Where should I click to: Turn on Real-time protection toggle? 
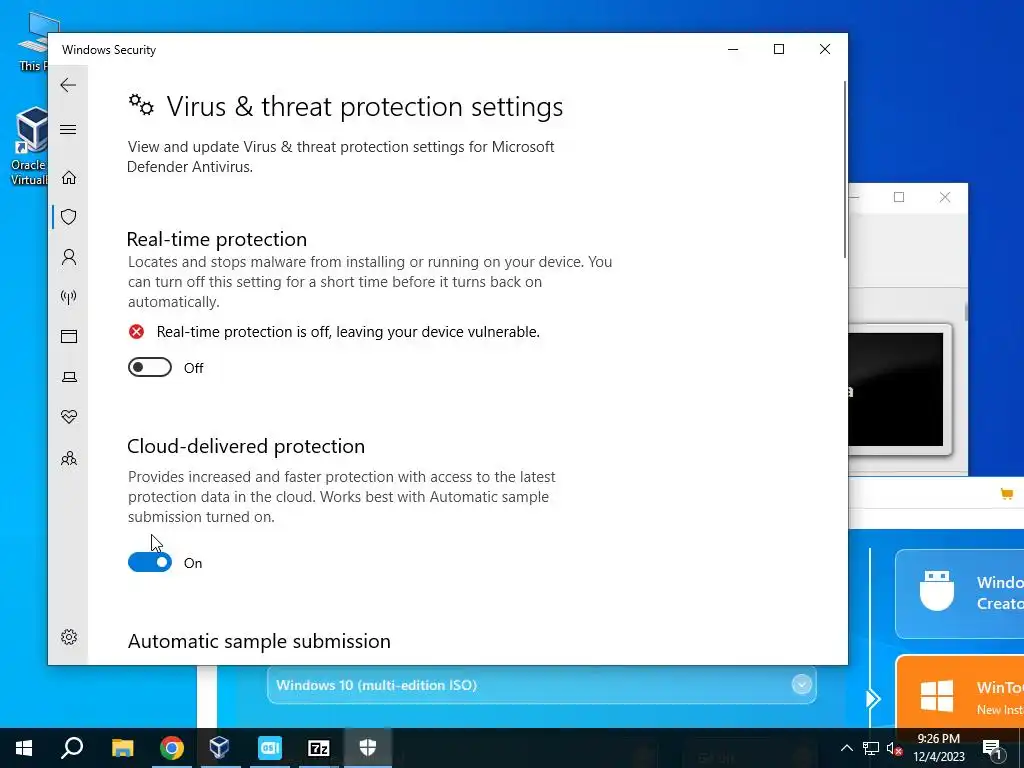click(150, 368)
